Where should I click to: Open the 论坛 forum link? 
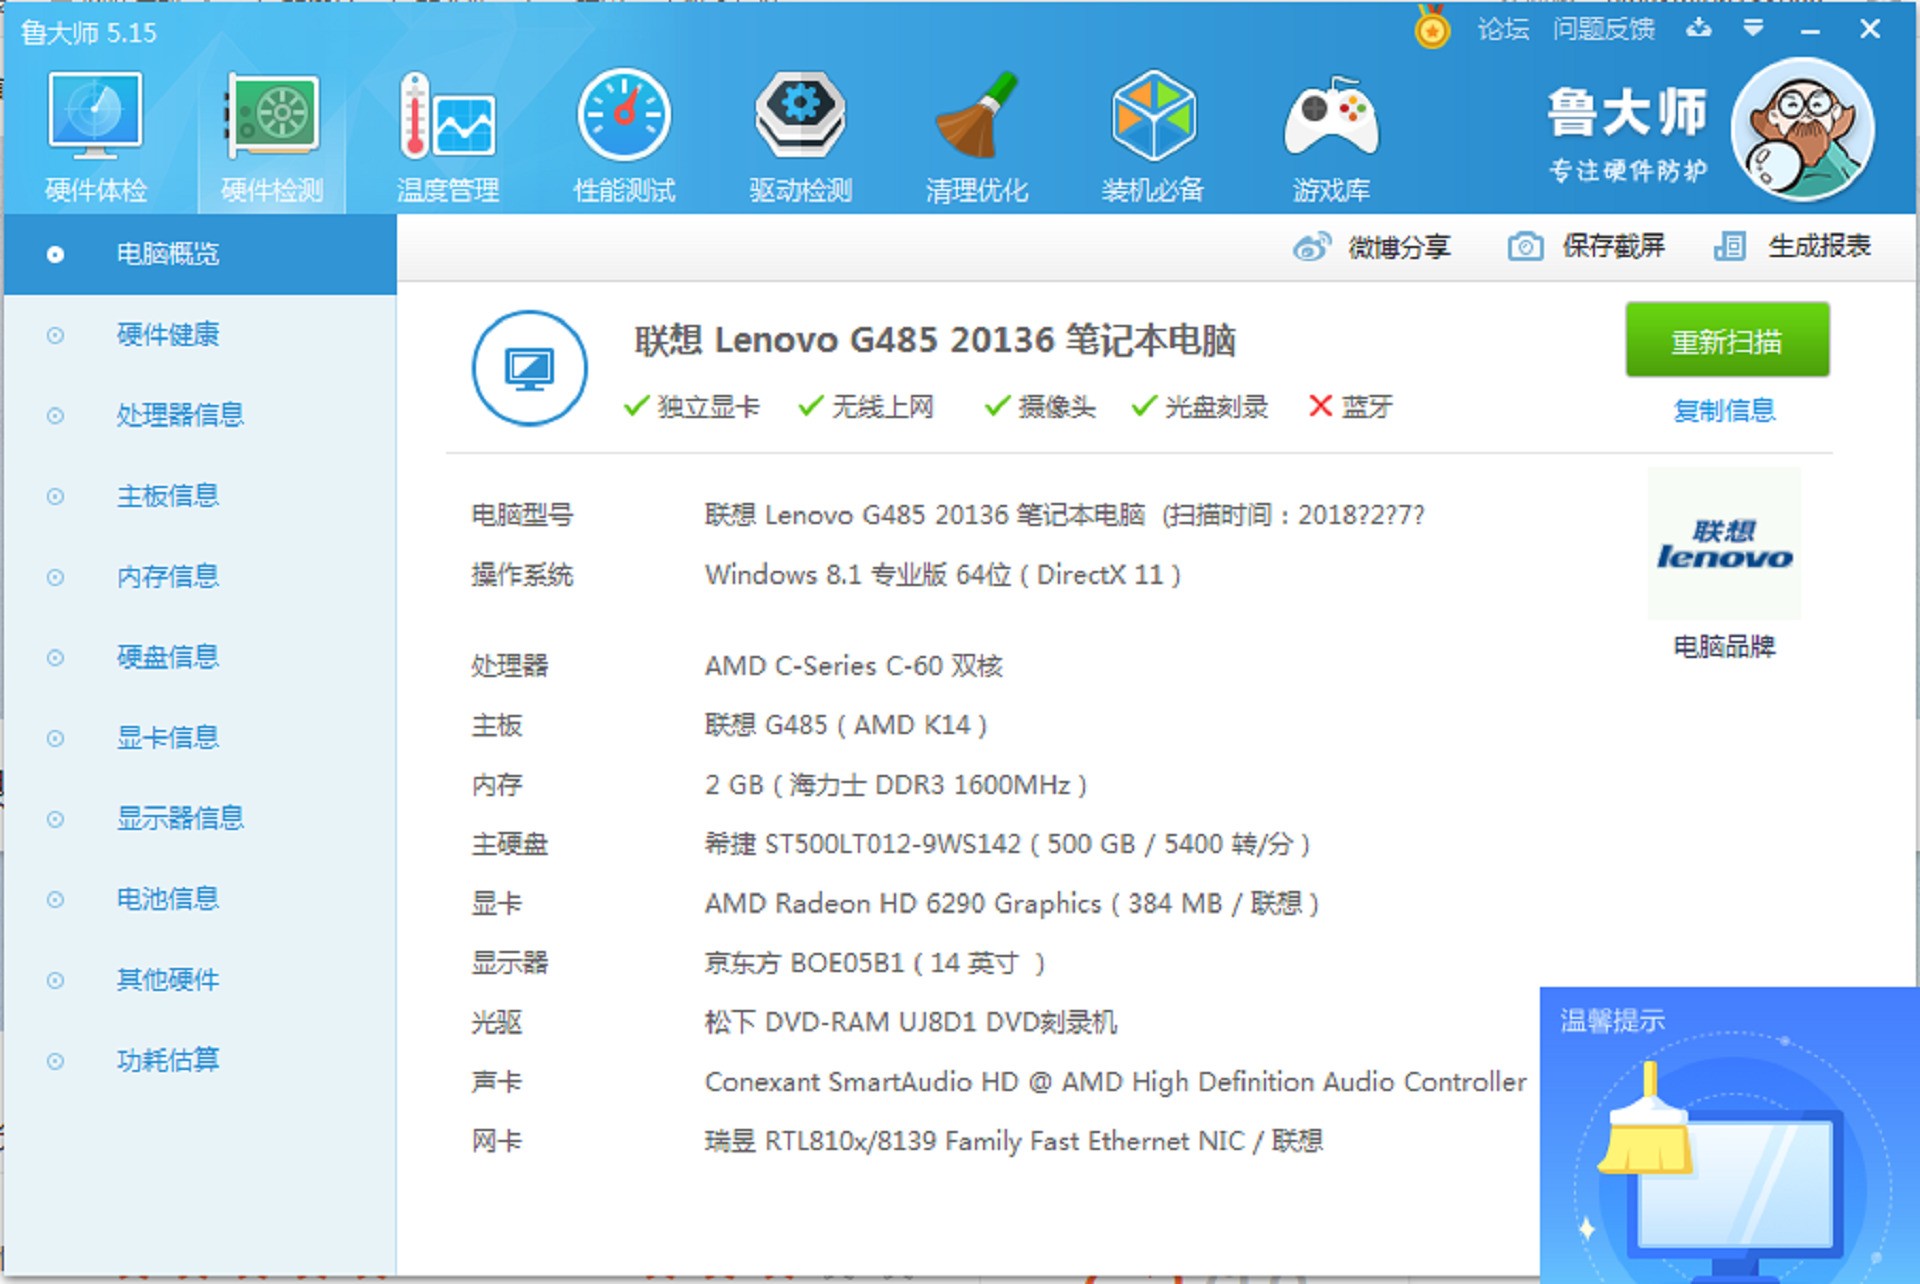(1503, 29)
